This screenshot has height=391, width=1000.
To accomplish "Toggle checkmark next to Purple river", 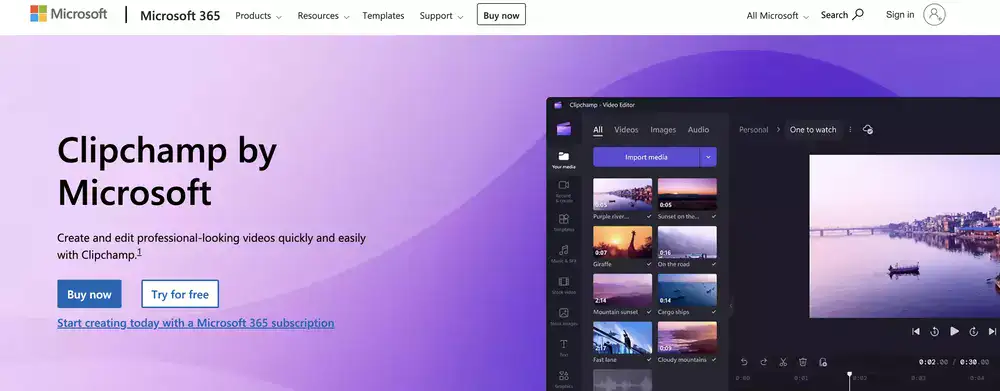I will 649,216.
